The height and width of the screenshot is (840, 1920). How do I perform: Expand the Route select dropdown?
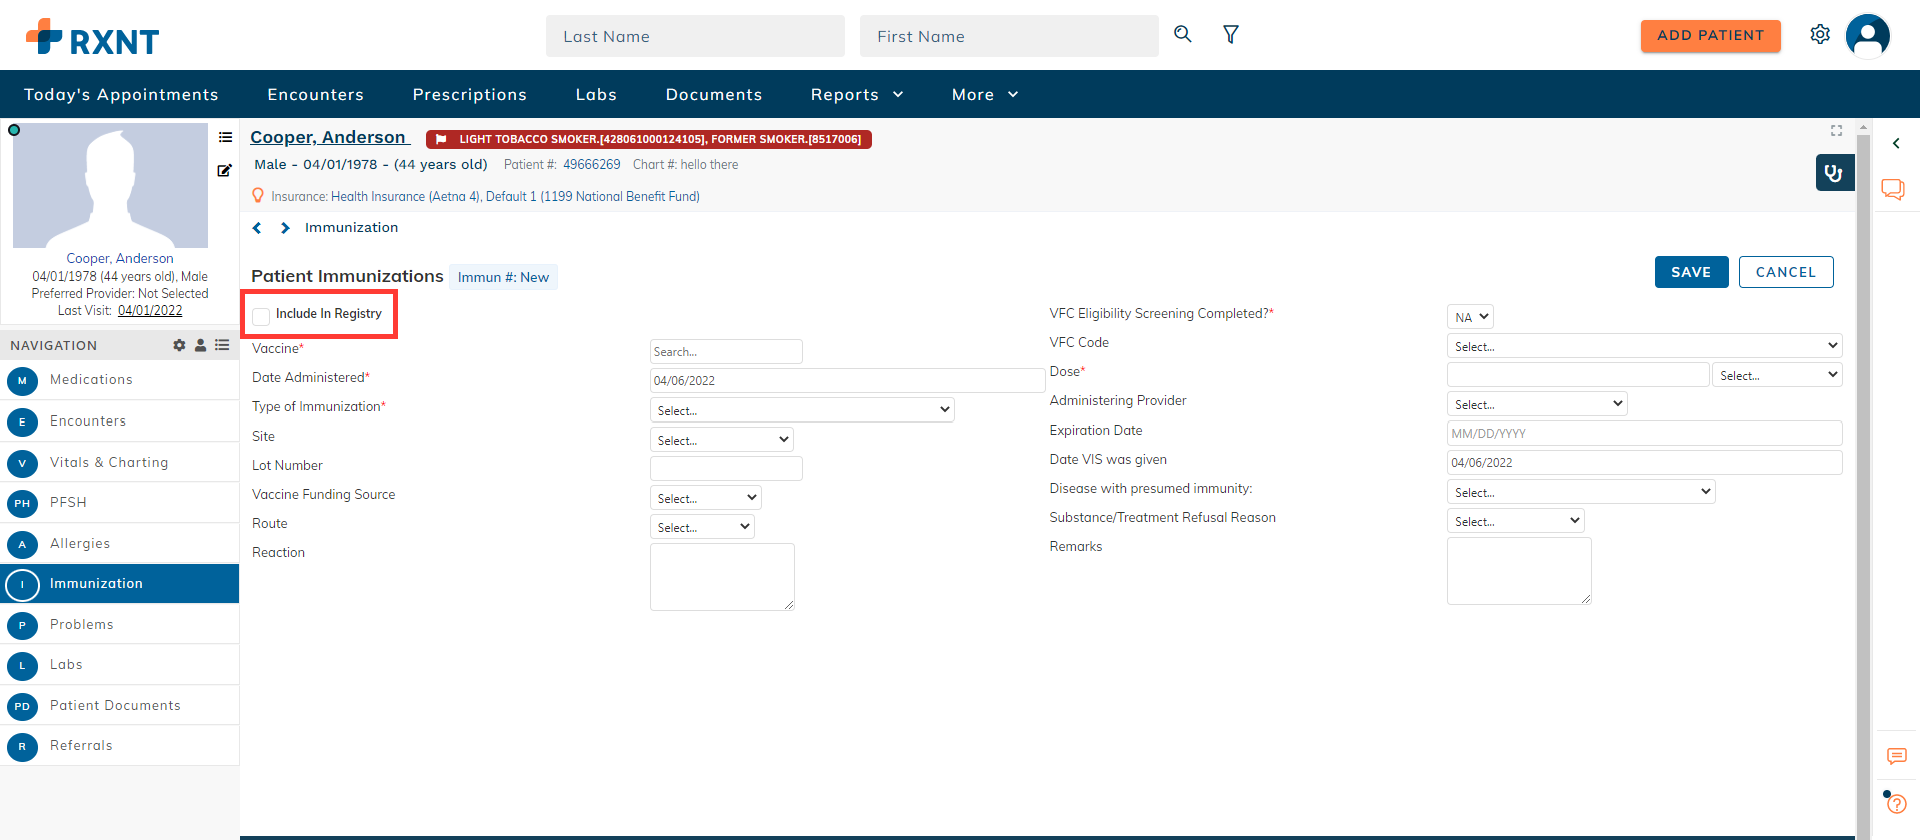702,527
